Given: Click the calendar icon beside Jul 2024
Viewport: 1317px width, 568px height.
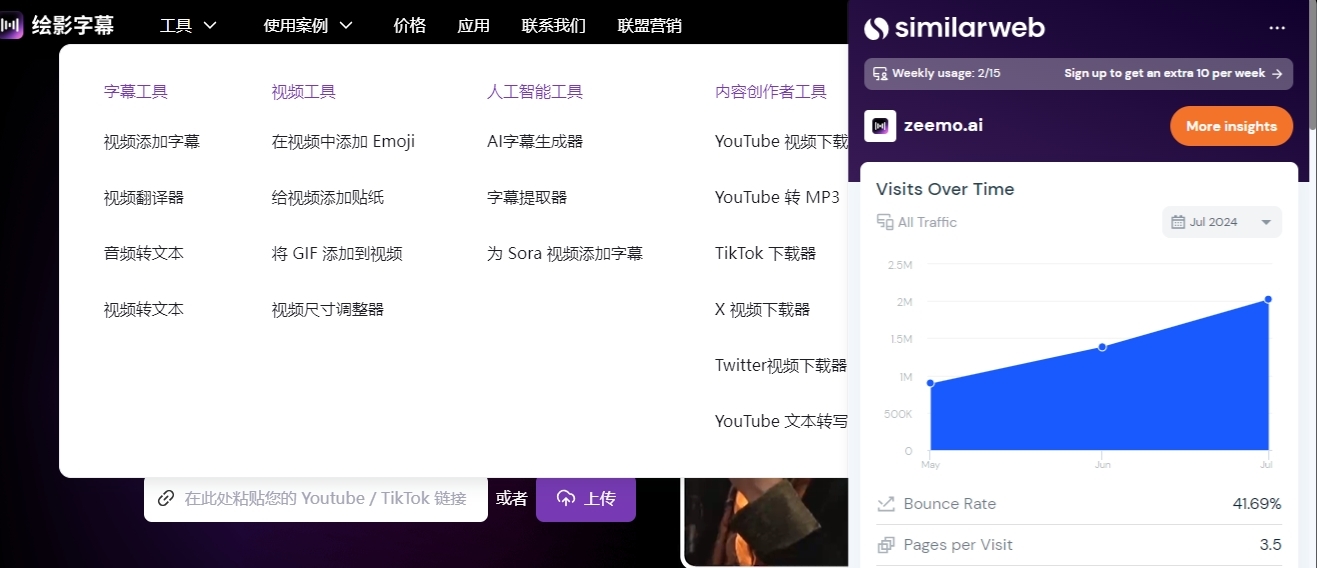Looking at the screenshot, I should pyautogui.click(x=1178, y=222).
